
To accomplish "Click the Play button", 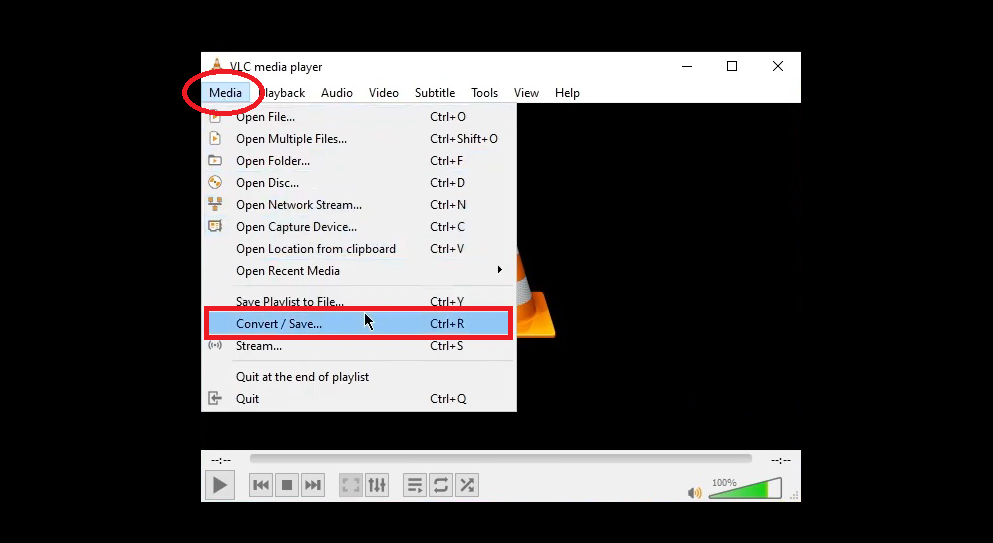I will point(220,485).
